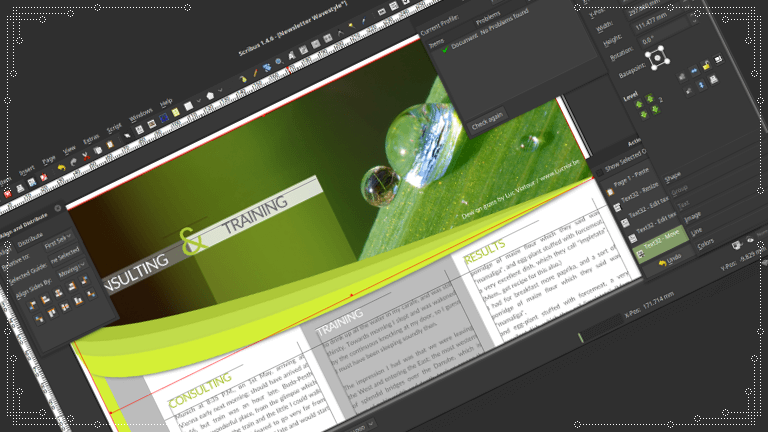The height and width of the screenshot is (432, 768).
Task: Click the red Close document toolbar icon
Action: tap(8, 194)
